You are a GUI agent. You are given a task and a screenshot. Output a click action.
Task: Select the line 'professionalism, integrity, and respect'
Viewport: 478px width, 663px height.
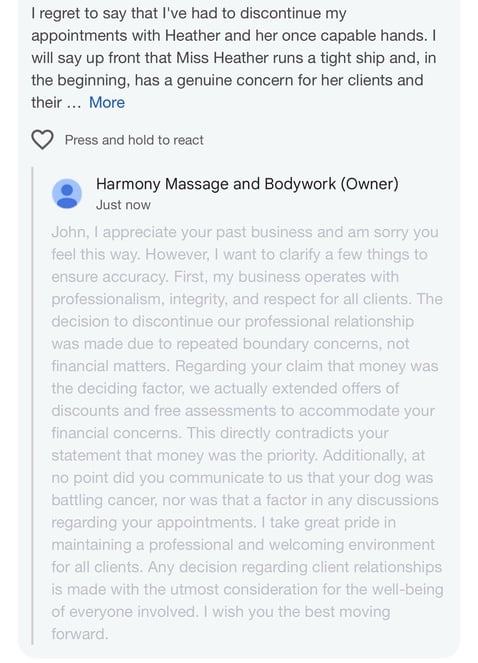(247, 299)
